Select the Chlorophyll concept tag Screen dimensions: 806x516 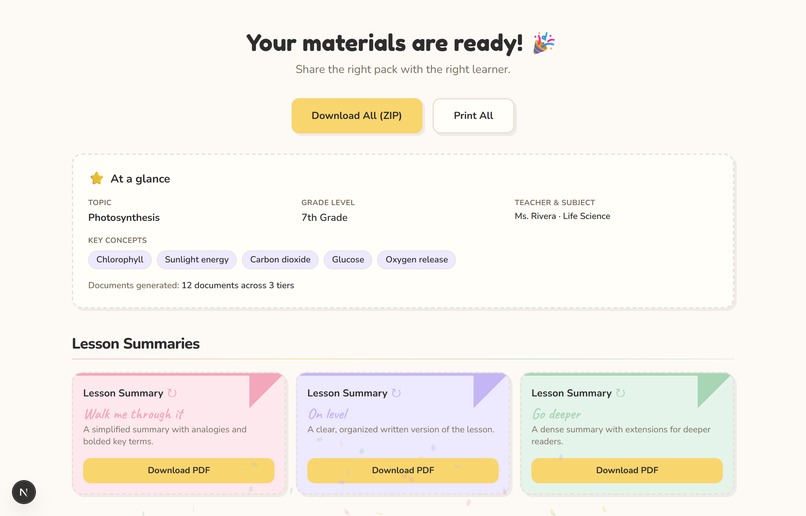pos(120,260)
